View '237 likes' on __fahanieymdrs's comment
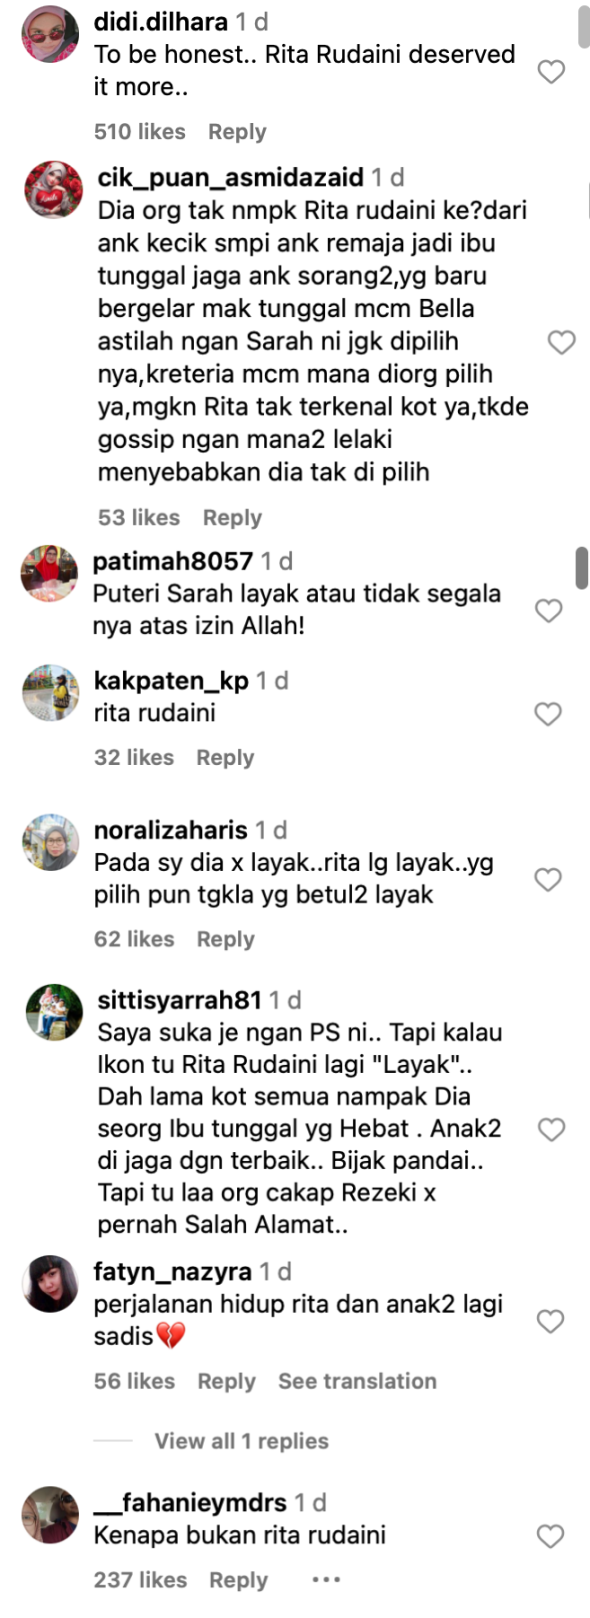Image resolution: width=590 pixels, height=1618 pixels. click(x=140, y=1580)
